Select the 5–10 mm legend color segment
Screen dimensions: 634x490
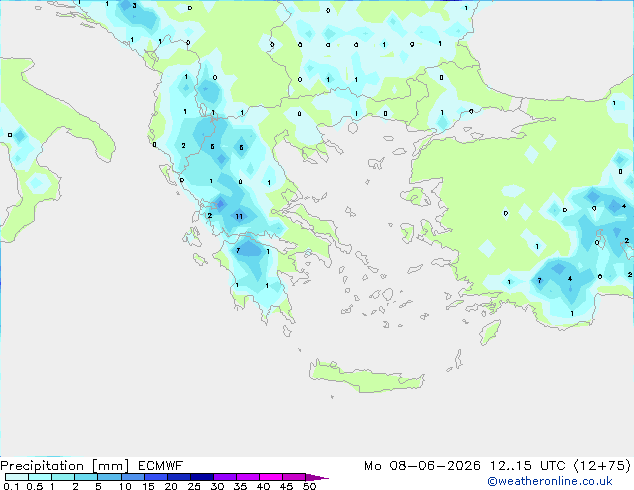tap(110, 477)
